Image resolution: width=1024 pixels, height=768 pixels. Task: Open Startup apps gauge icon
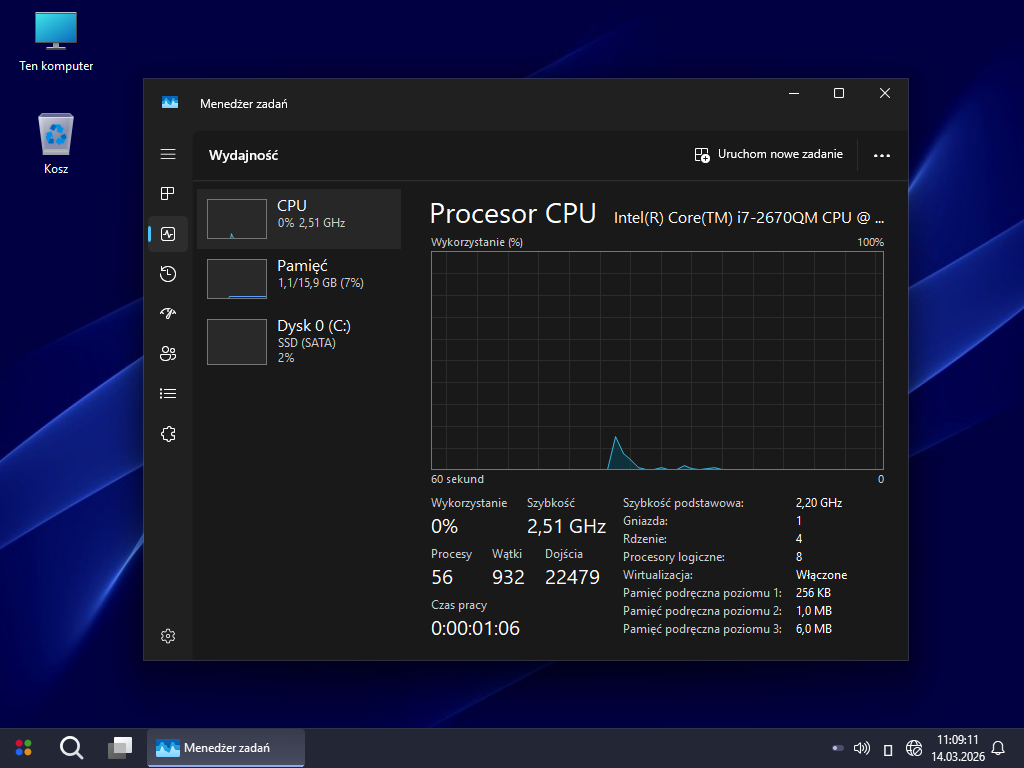click(168, 314)
